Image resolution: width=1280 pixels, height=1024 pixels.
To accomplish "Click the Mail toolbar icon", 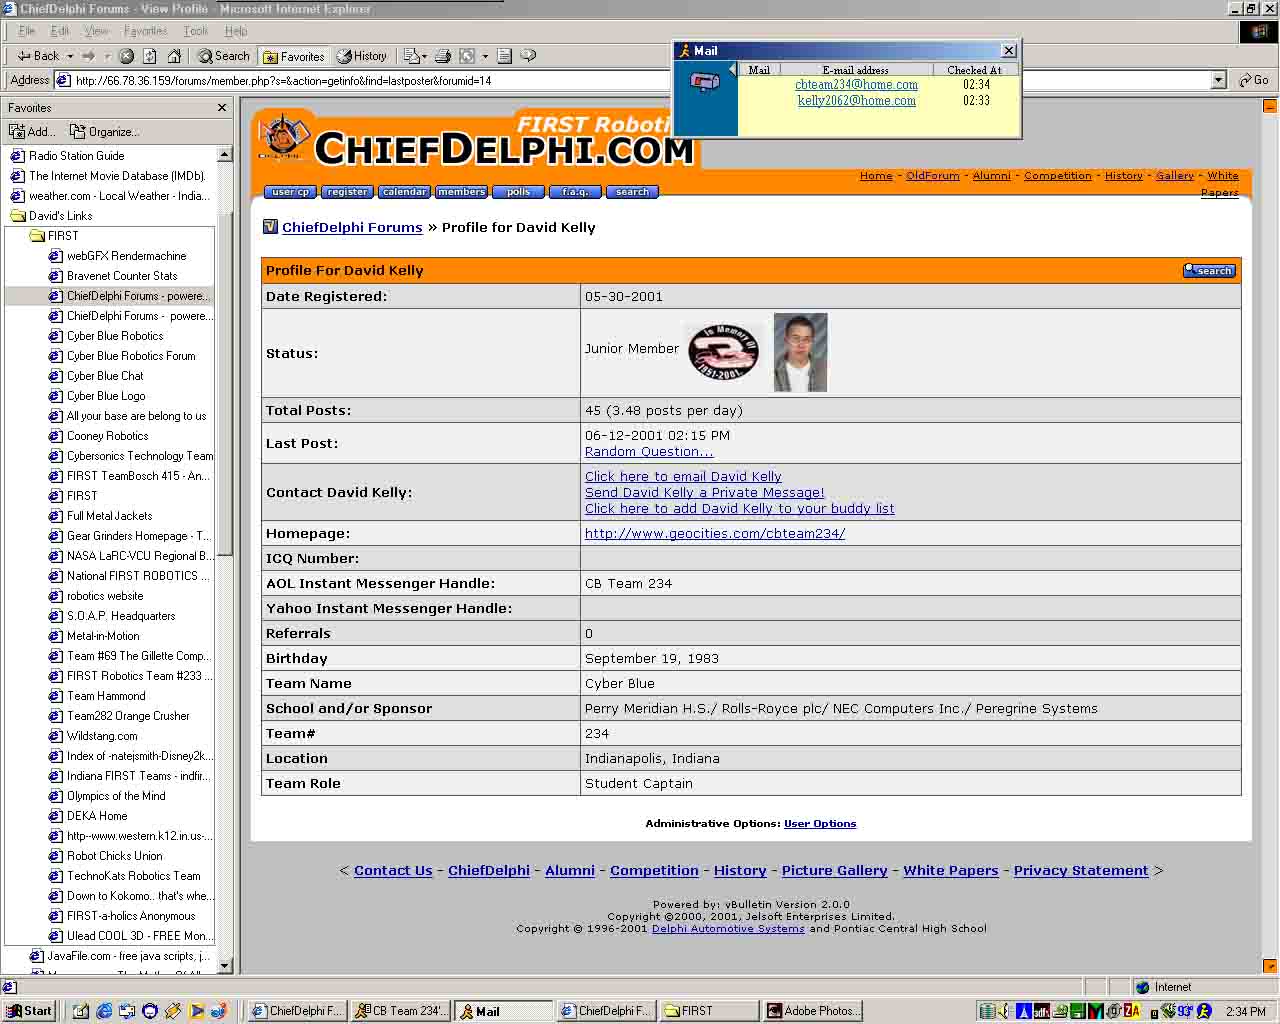I will tap(410, 56).
